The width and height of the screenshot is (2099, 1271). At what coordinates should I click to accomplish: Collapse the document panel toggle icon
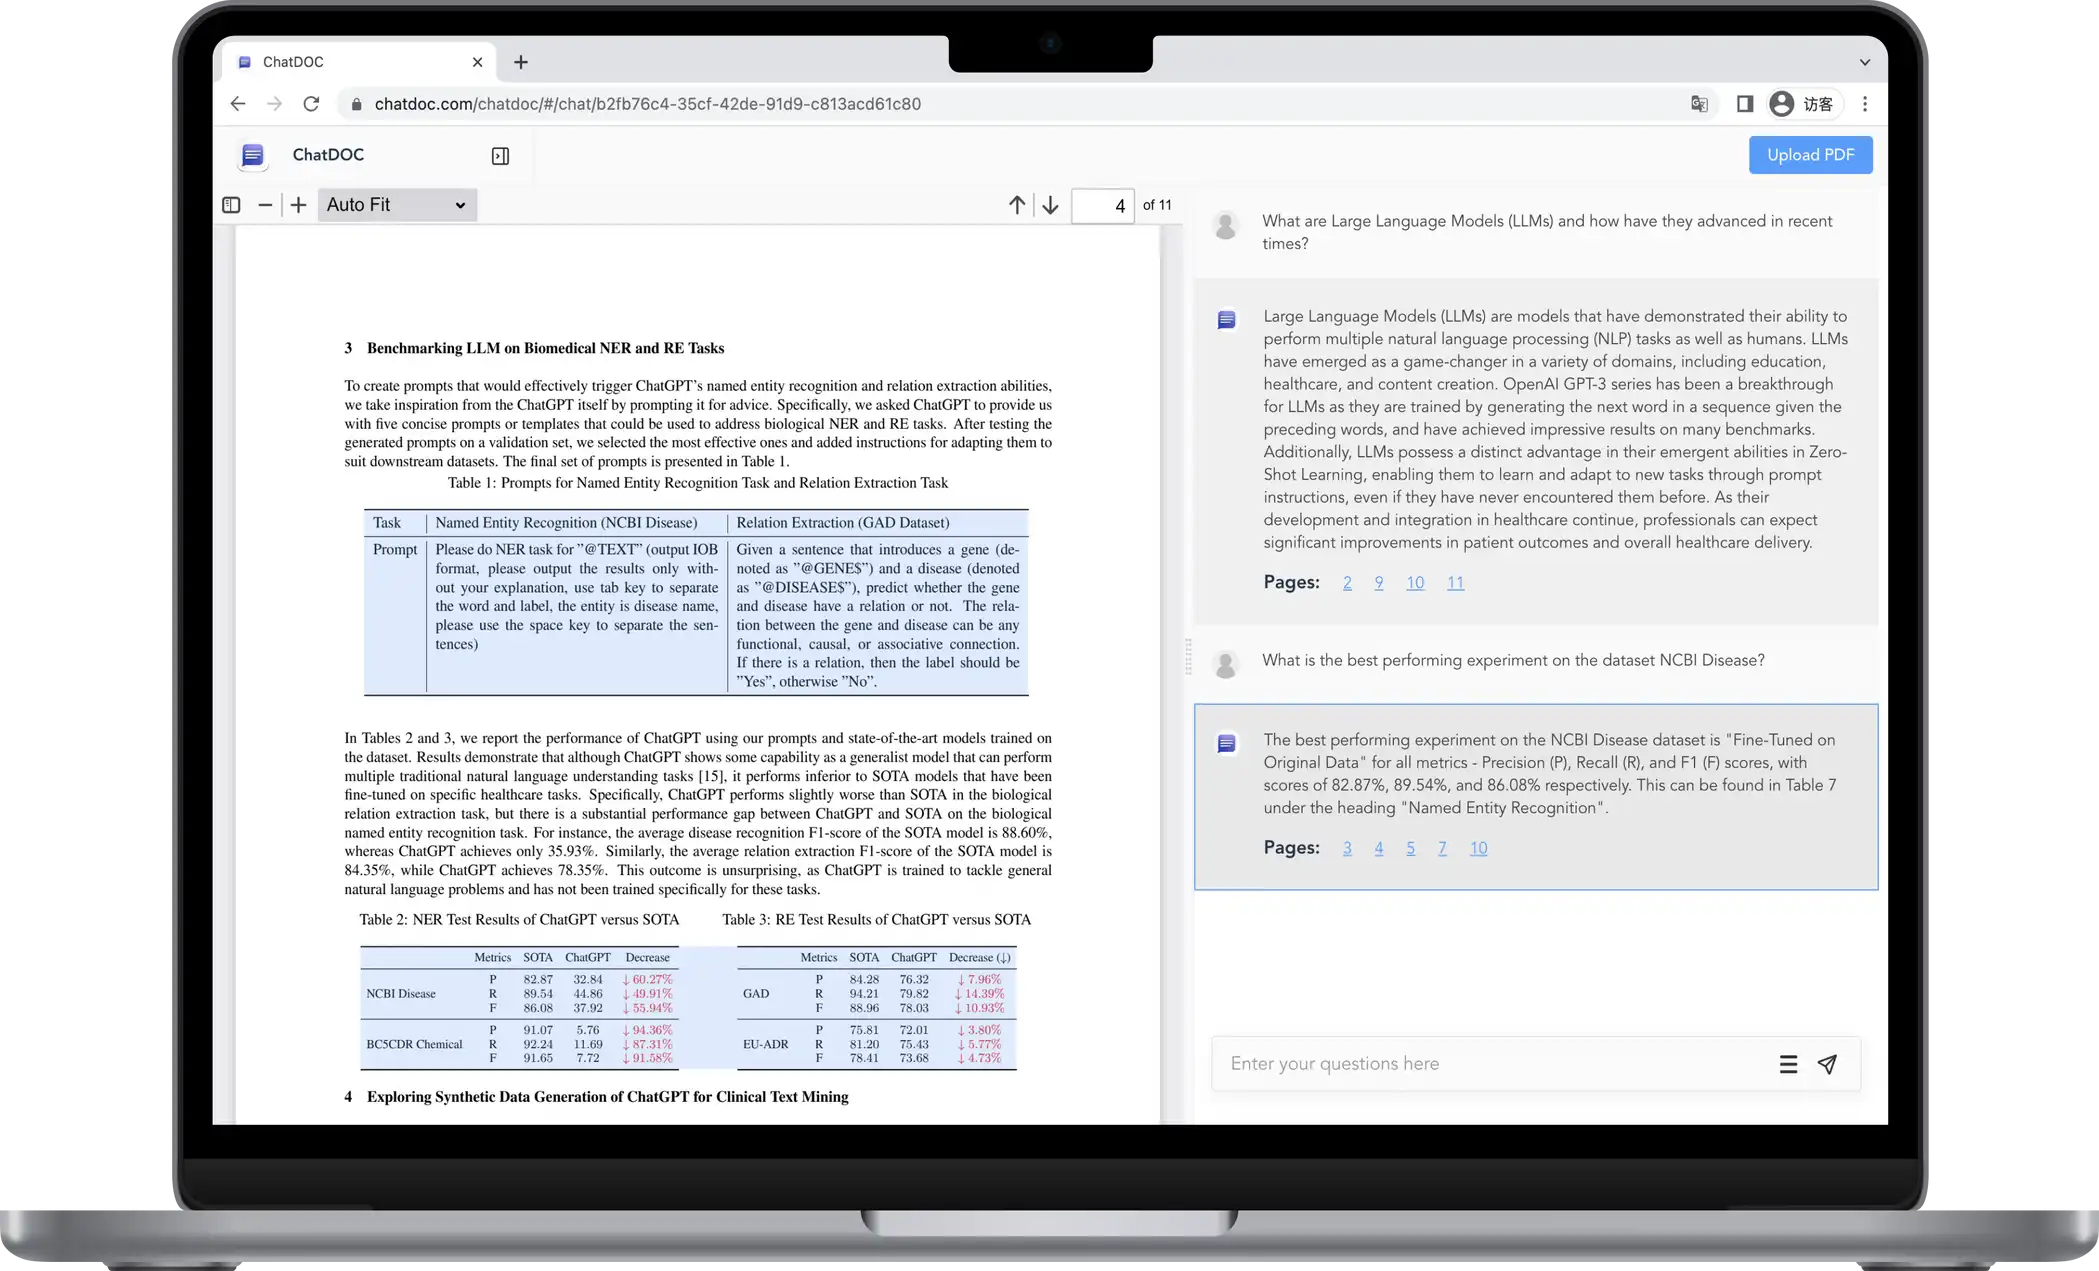click(x=500, y=155)
